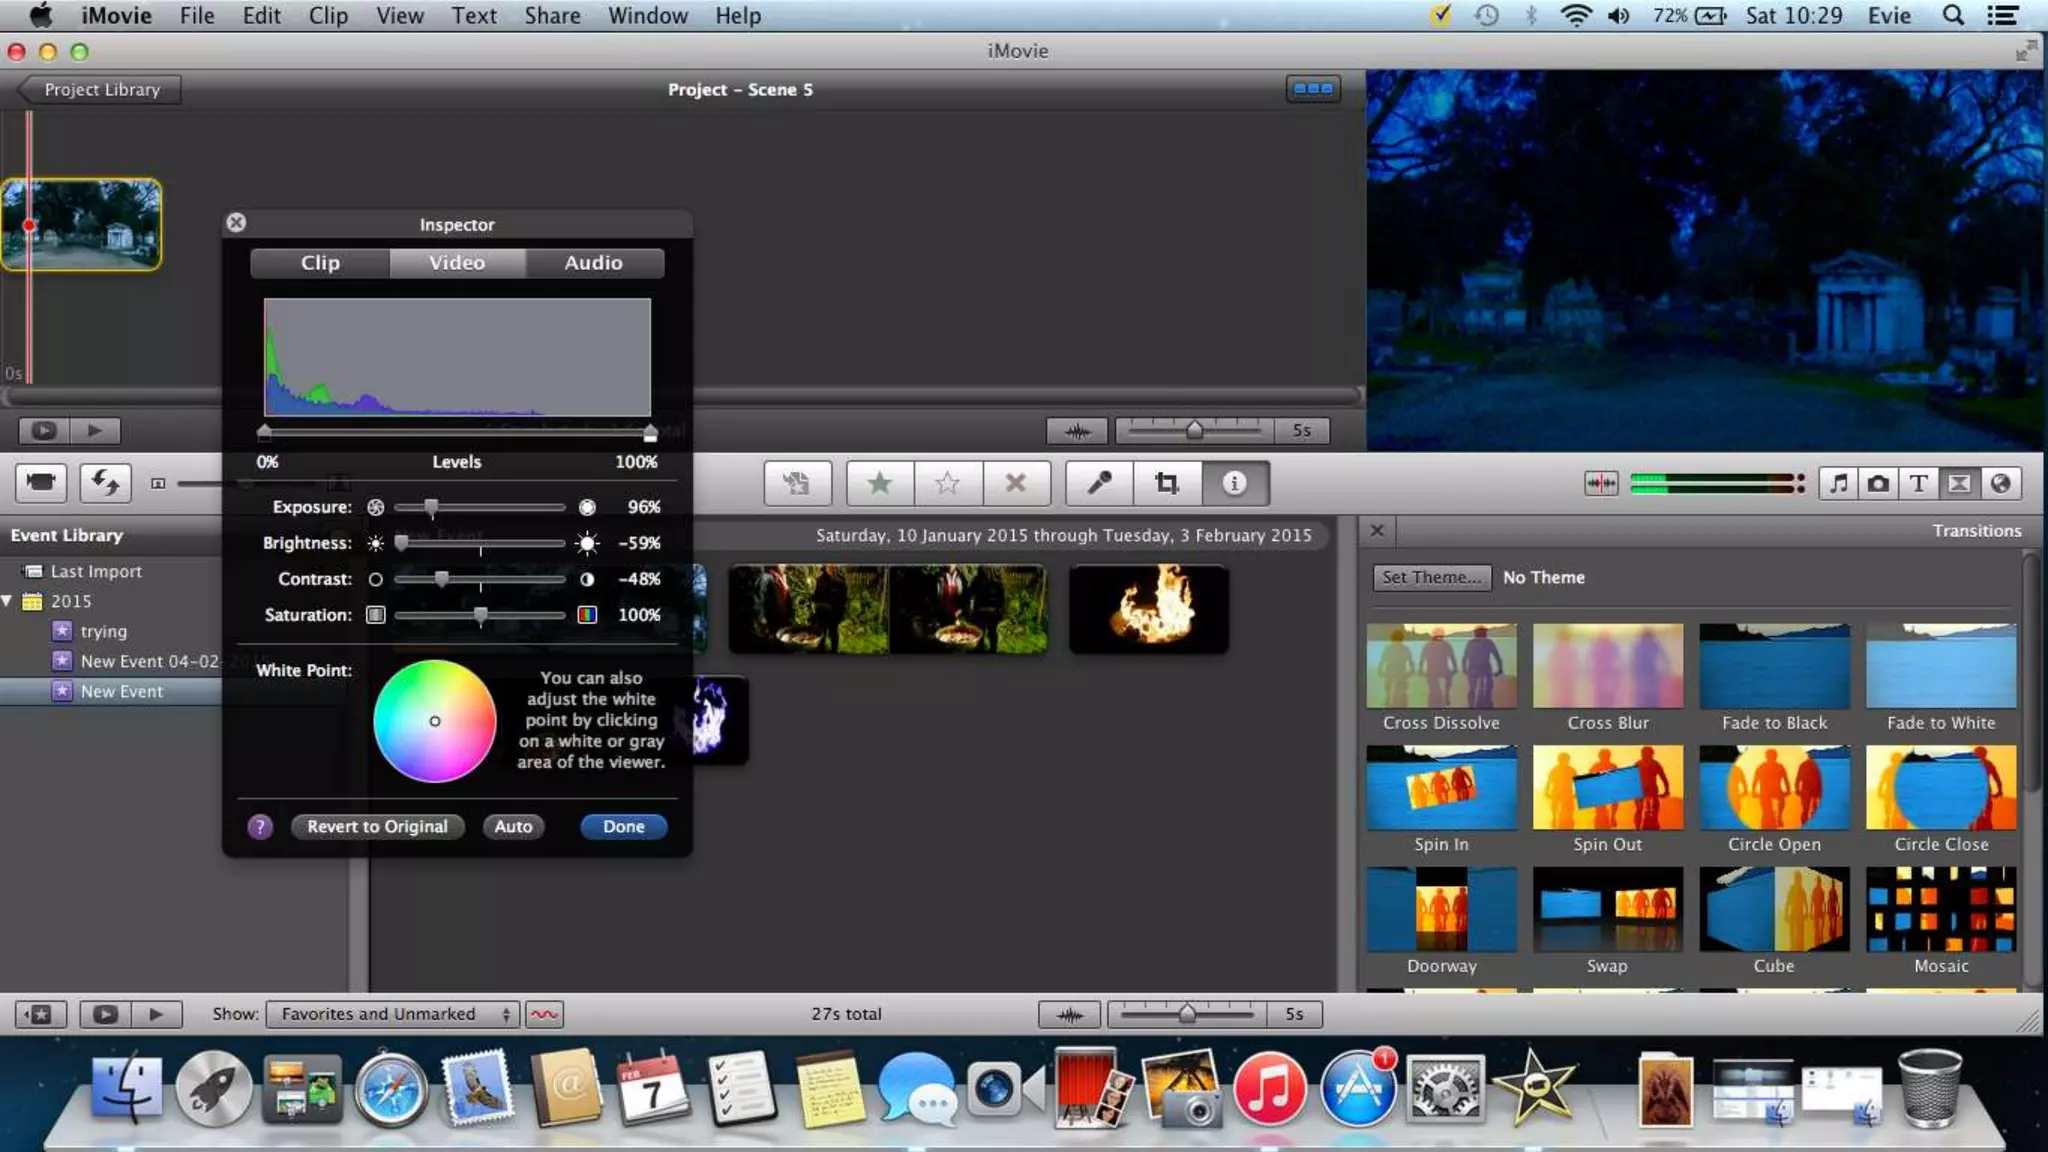Open the Text menu
This screenshot has height=1152, width=2048.
coord(474,16)
